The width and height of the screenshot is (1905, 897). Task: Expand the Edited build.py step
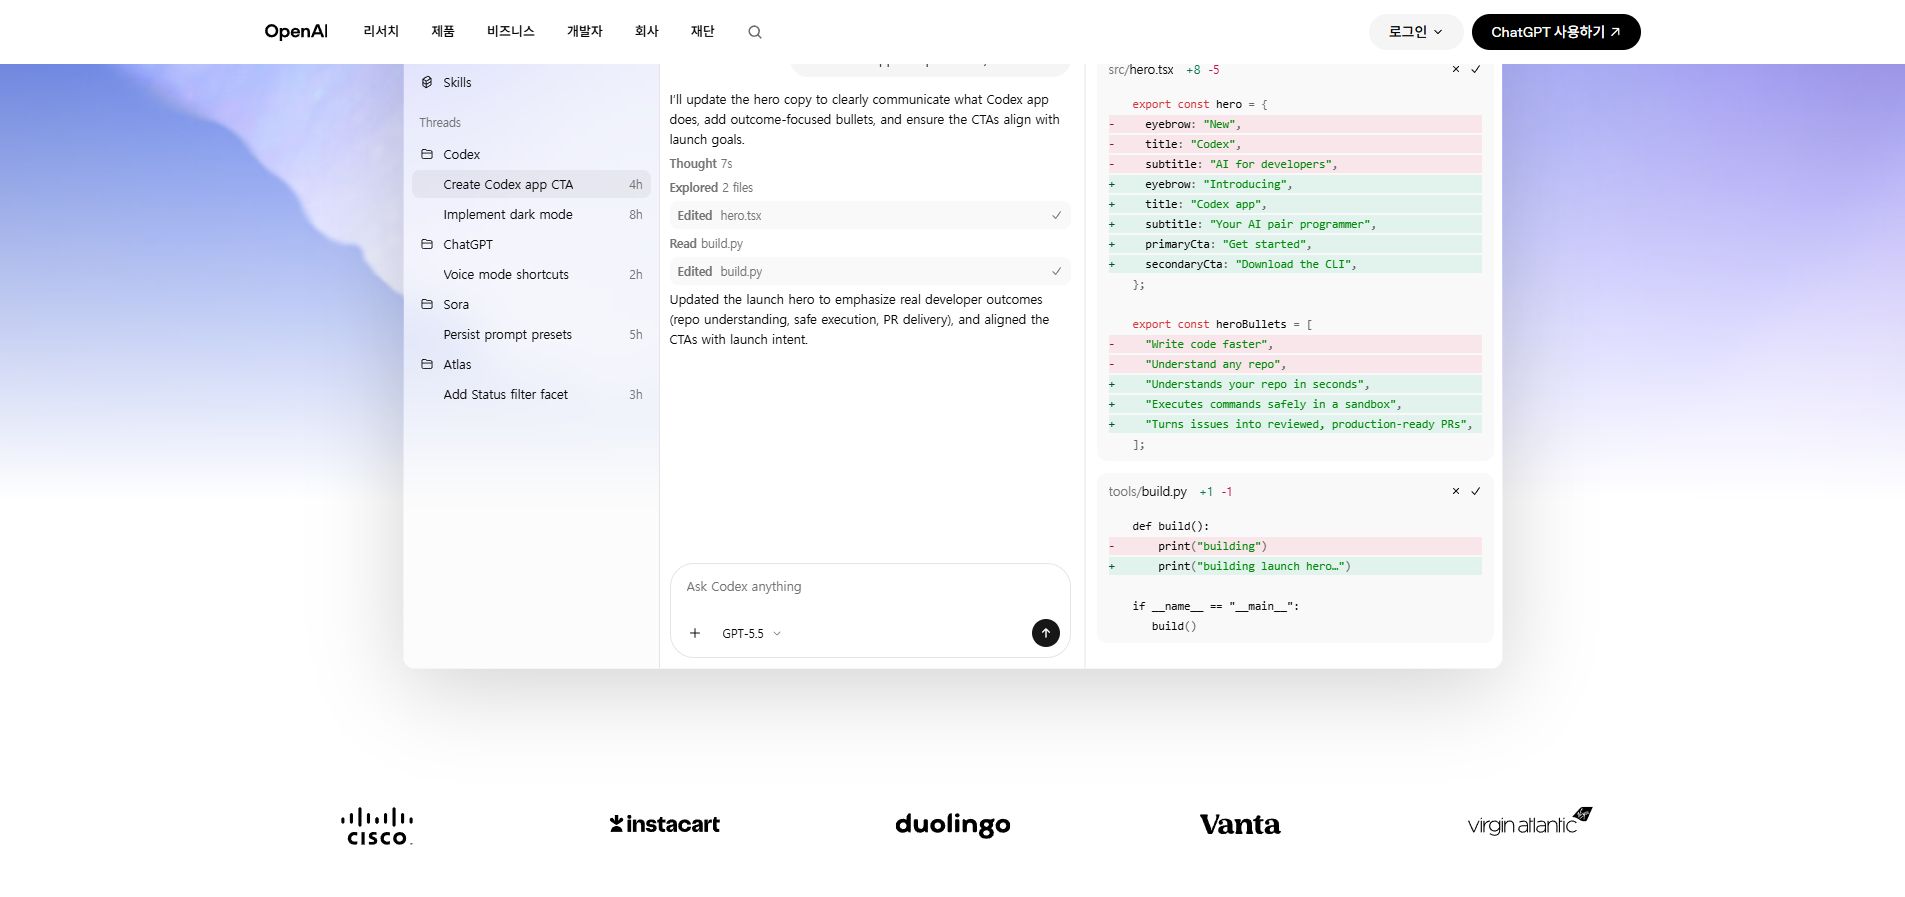[870, 271]
